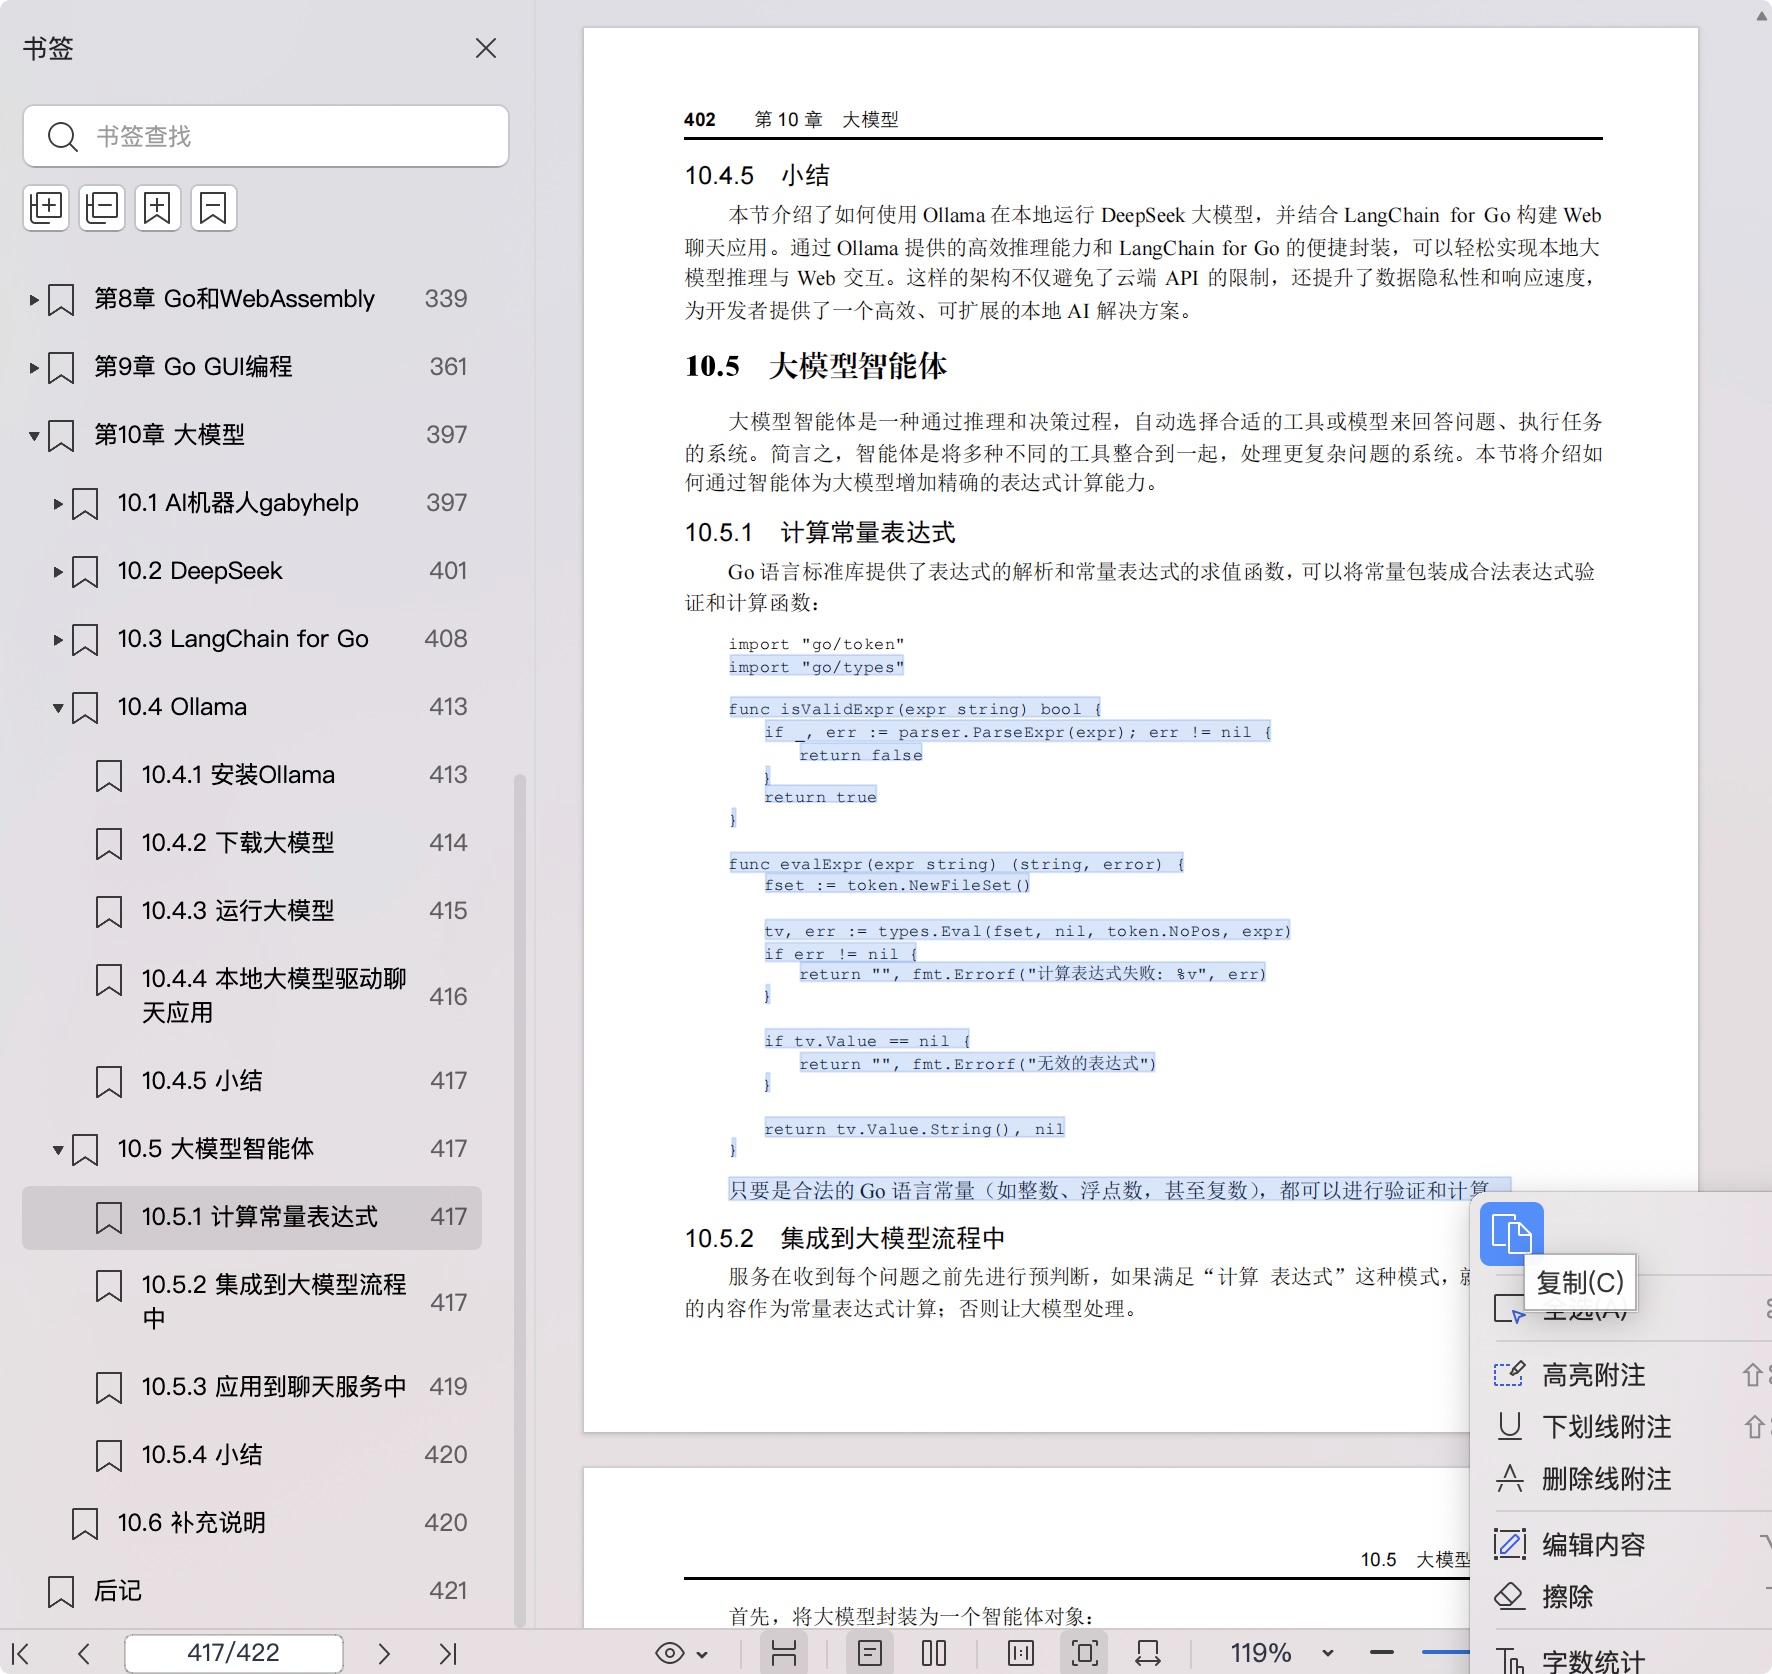Click the zoom out minus button
This screenshot has height=1674, width=1772.
[1382, 1653]
